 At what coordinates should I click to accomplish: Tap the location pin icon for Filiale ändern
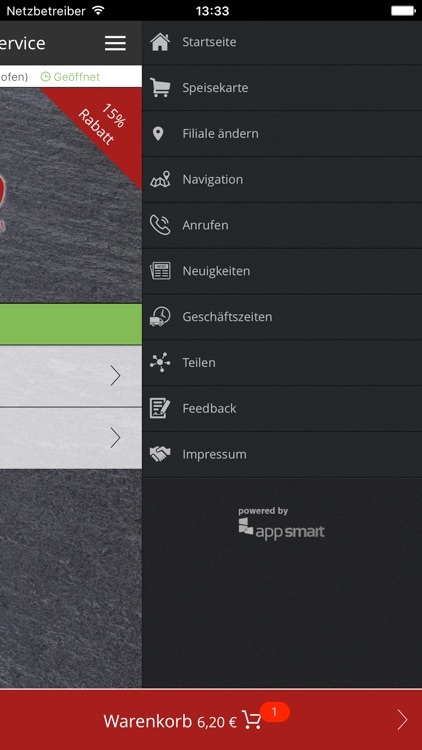point(157,133)
